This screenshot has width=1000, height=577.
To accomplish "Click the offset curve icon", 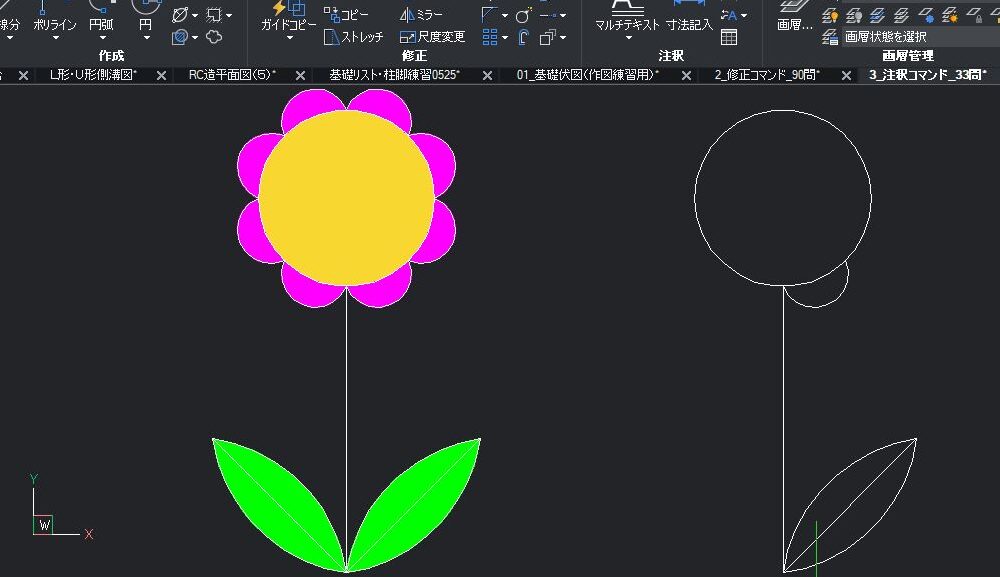I will tap(524, 38).
